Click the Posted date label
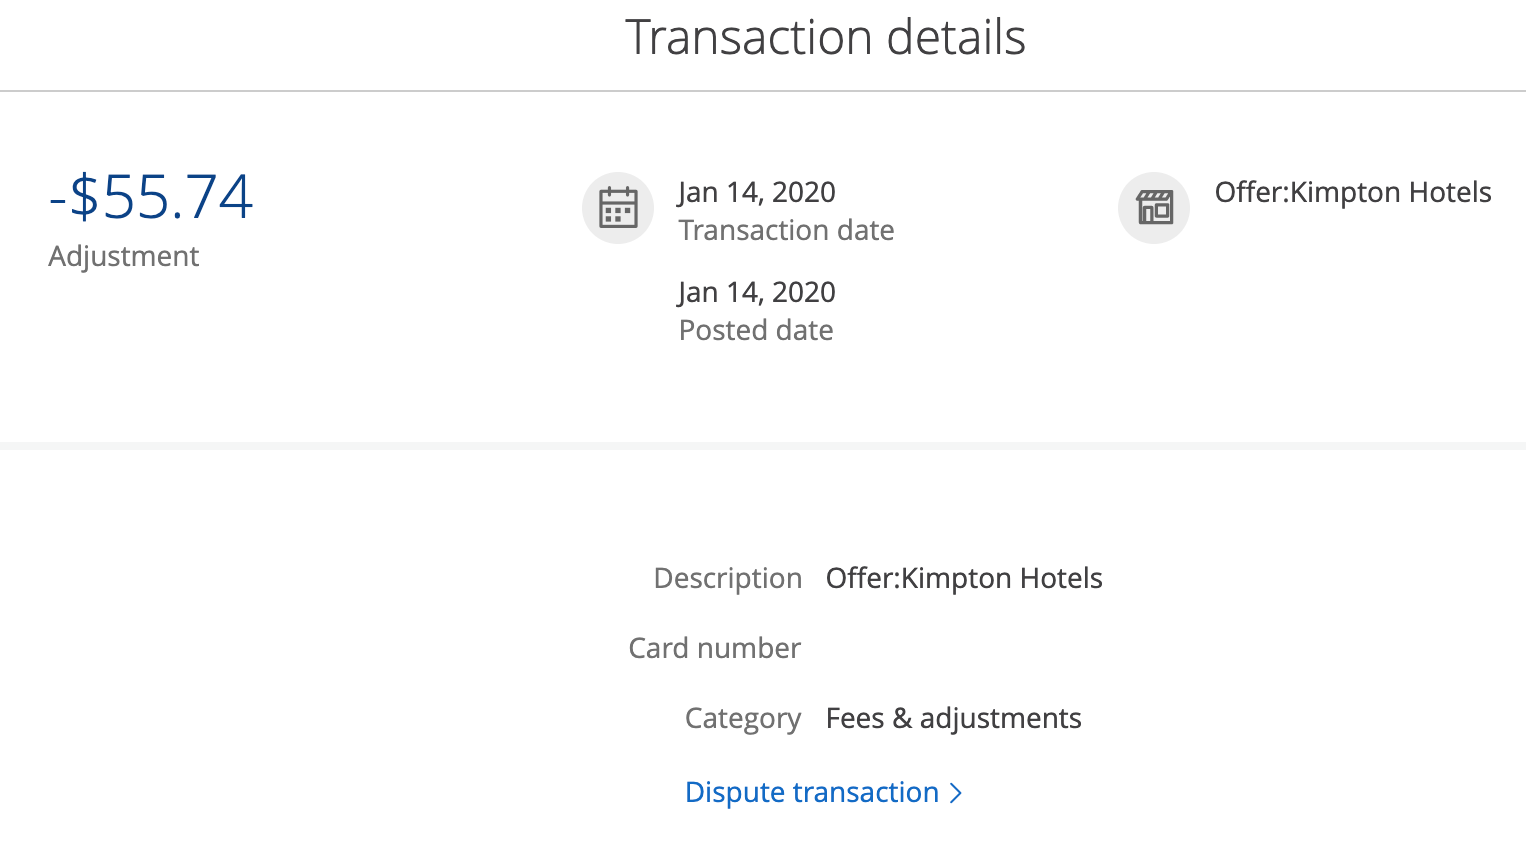Screen dimensions: 1526x866 pyautogui.click(x=756, y=330)
